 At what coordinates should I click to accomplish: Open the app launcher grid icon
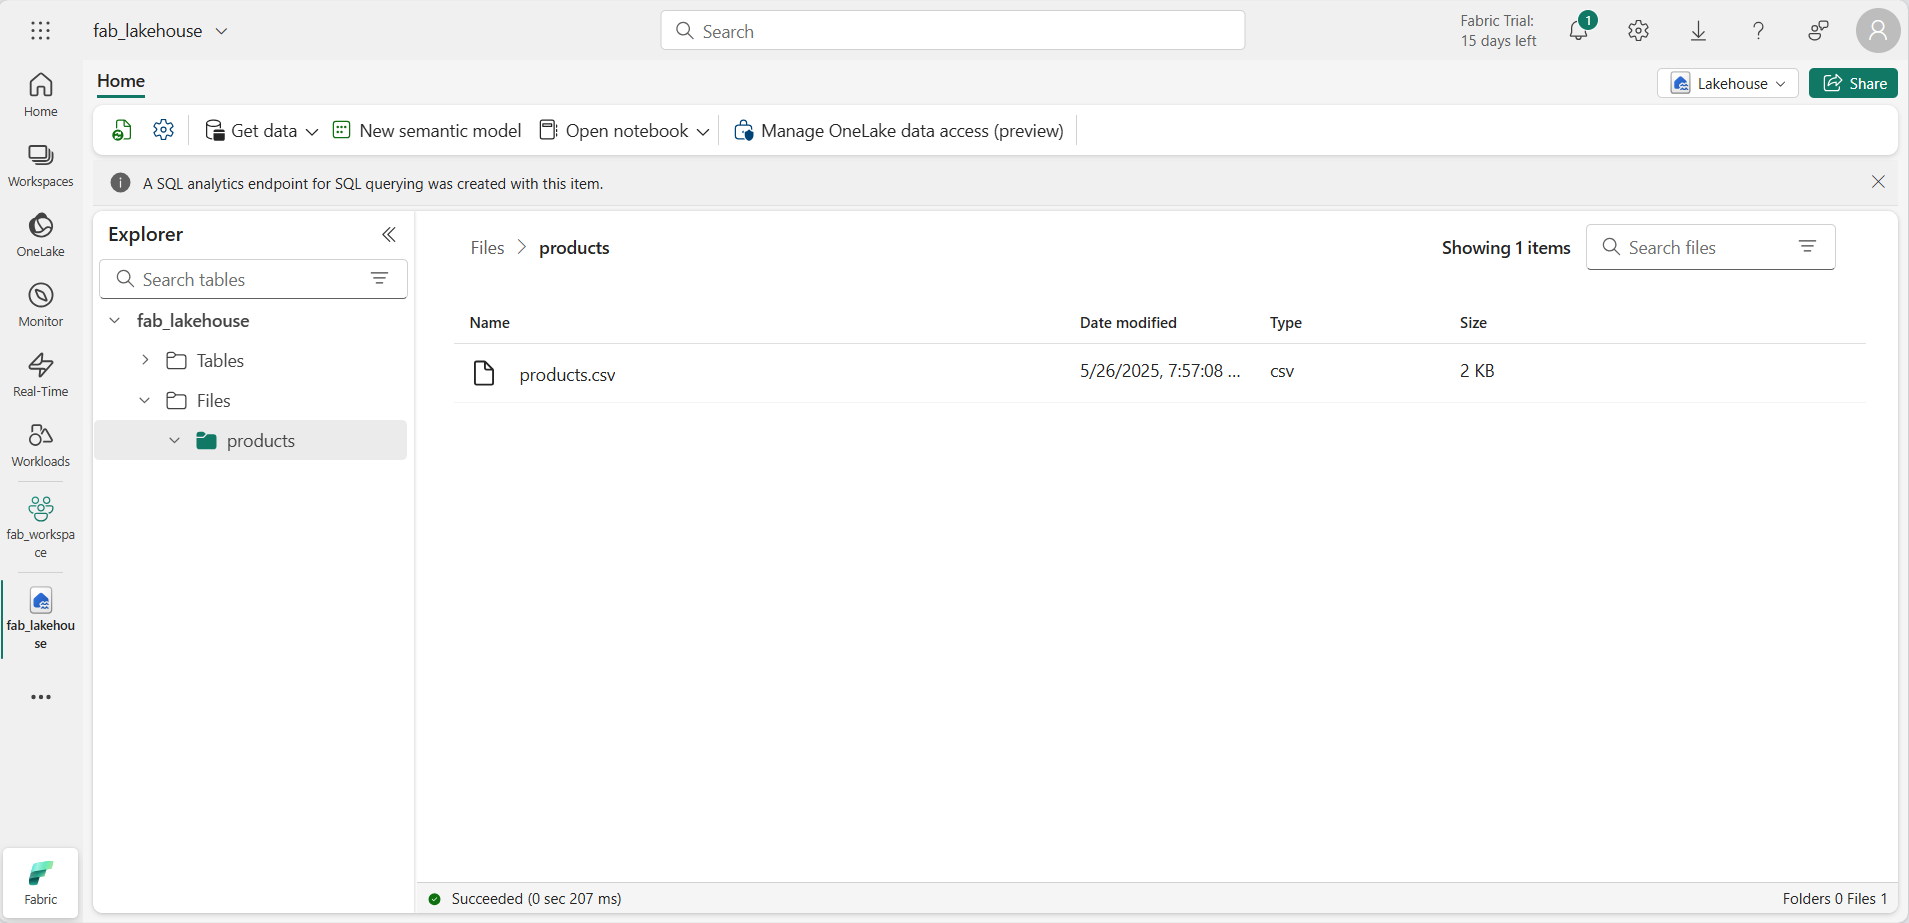(40, 31)
